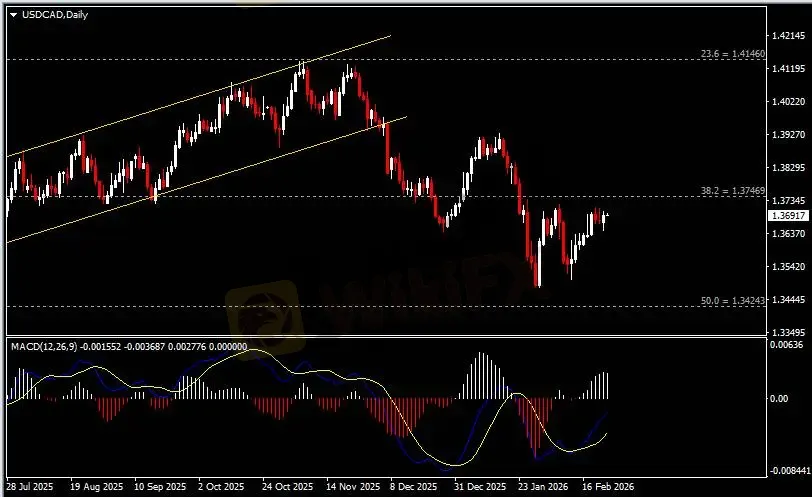Click the 24 Oct 2025 date label
The image size is (812, 497).
287,487
